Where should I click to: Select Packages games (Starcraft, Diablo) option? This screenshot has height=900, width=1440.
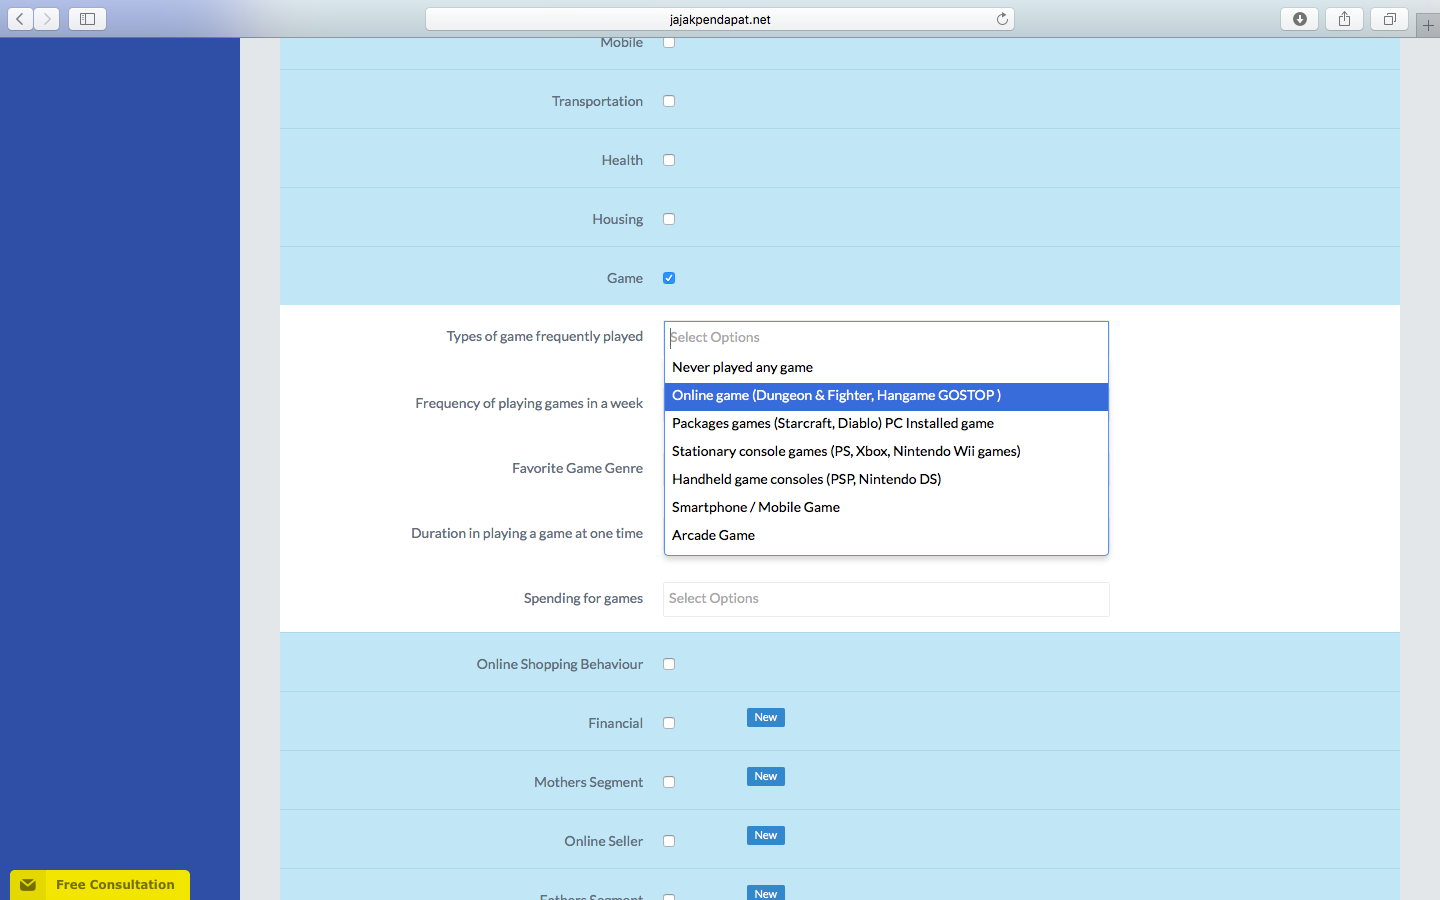(x=886, y=424)
